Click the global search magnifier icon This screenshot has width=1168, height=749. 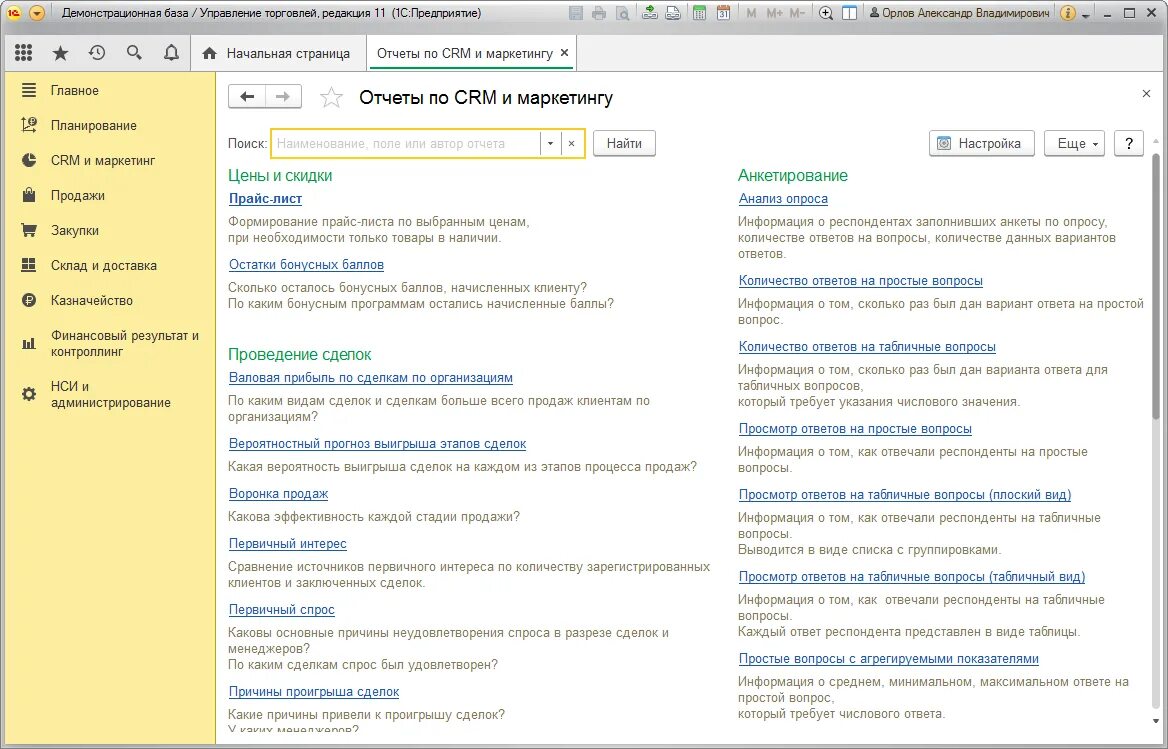tap(134, 52)
